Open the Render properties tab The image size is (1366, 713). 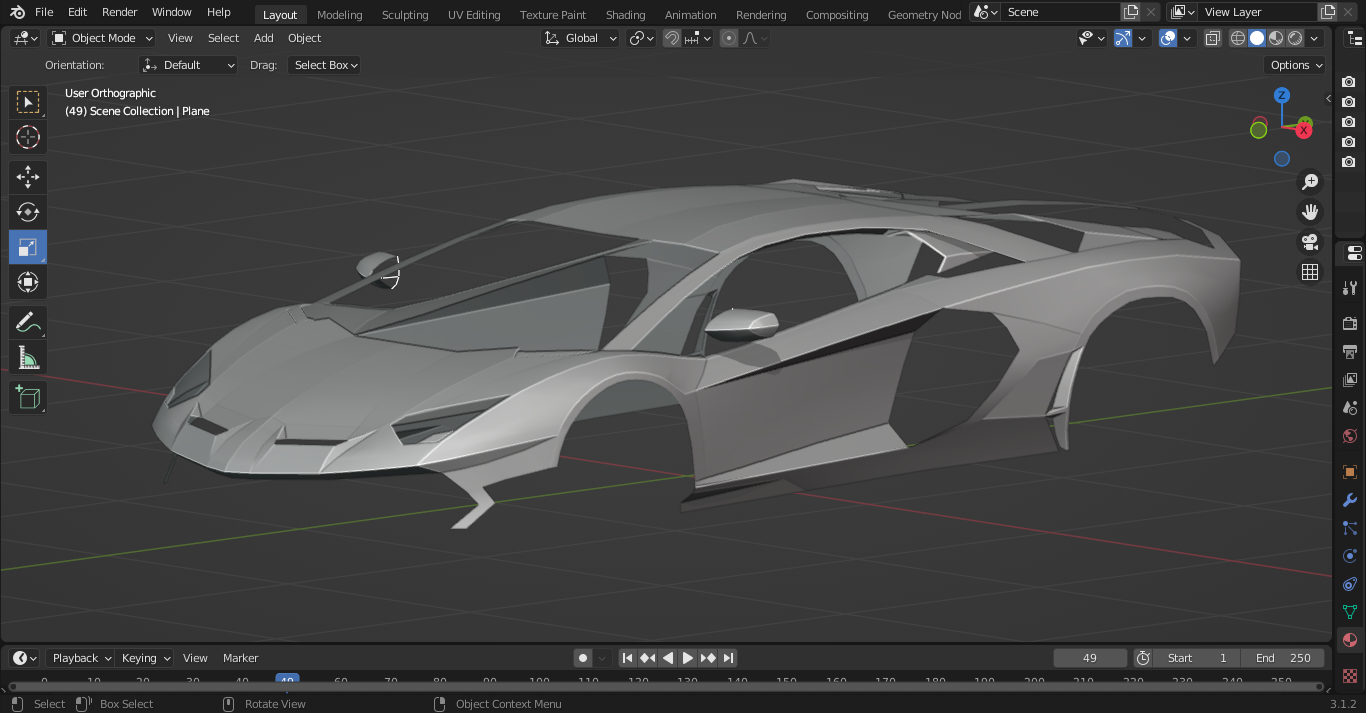click(1350, 323)
